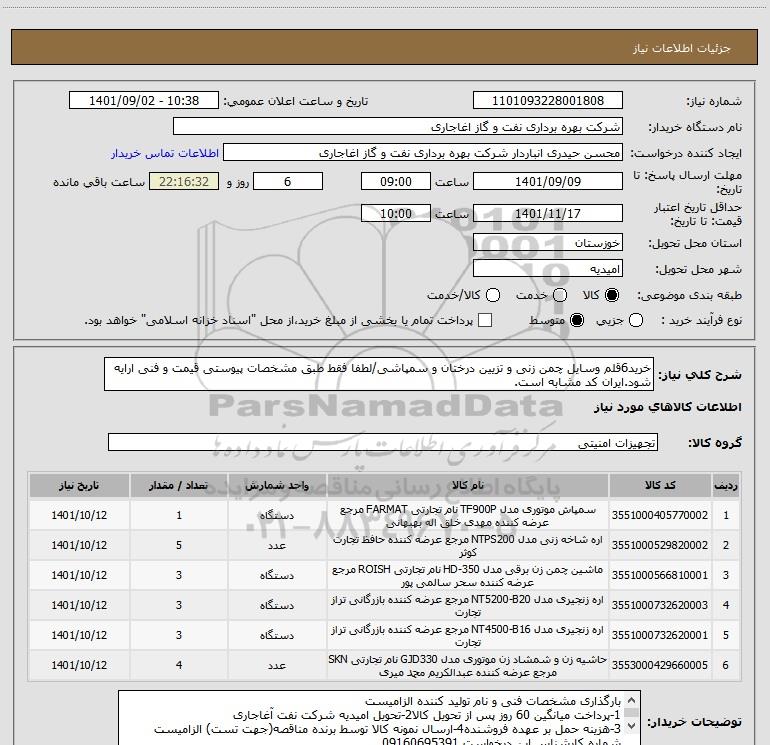
Task: Click quantity 4 in the GJD330 row
Action: (179, 665)
